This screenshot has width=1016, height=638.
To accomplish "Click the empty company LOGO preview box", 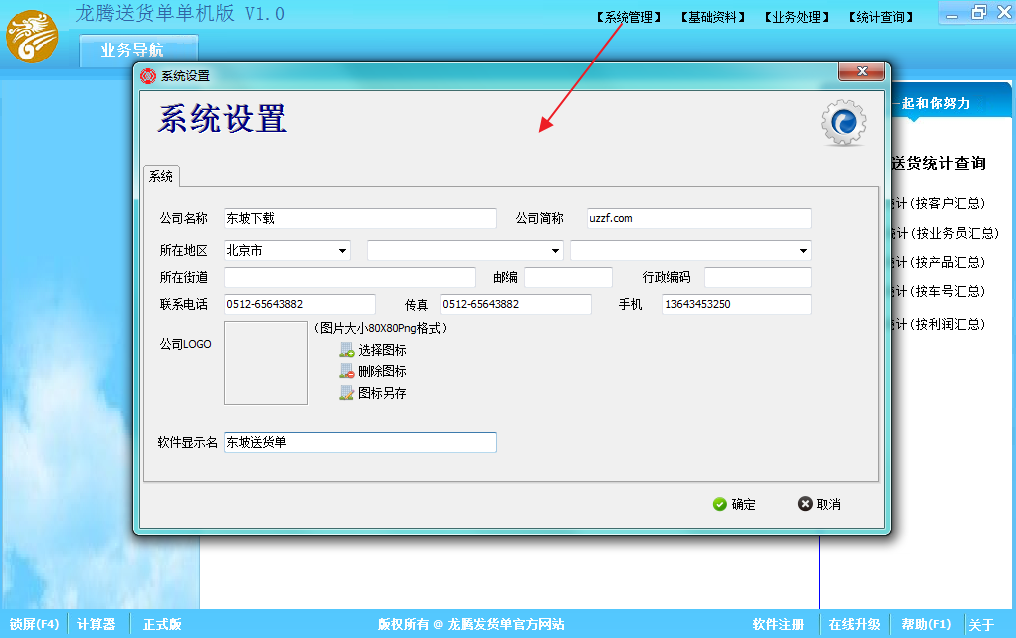I will tap(266, 363).
